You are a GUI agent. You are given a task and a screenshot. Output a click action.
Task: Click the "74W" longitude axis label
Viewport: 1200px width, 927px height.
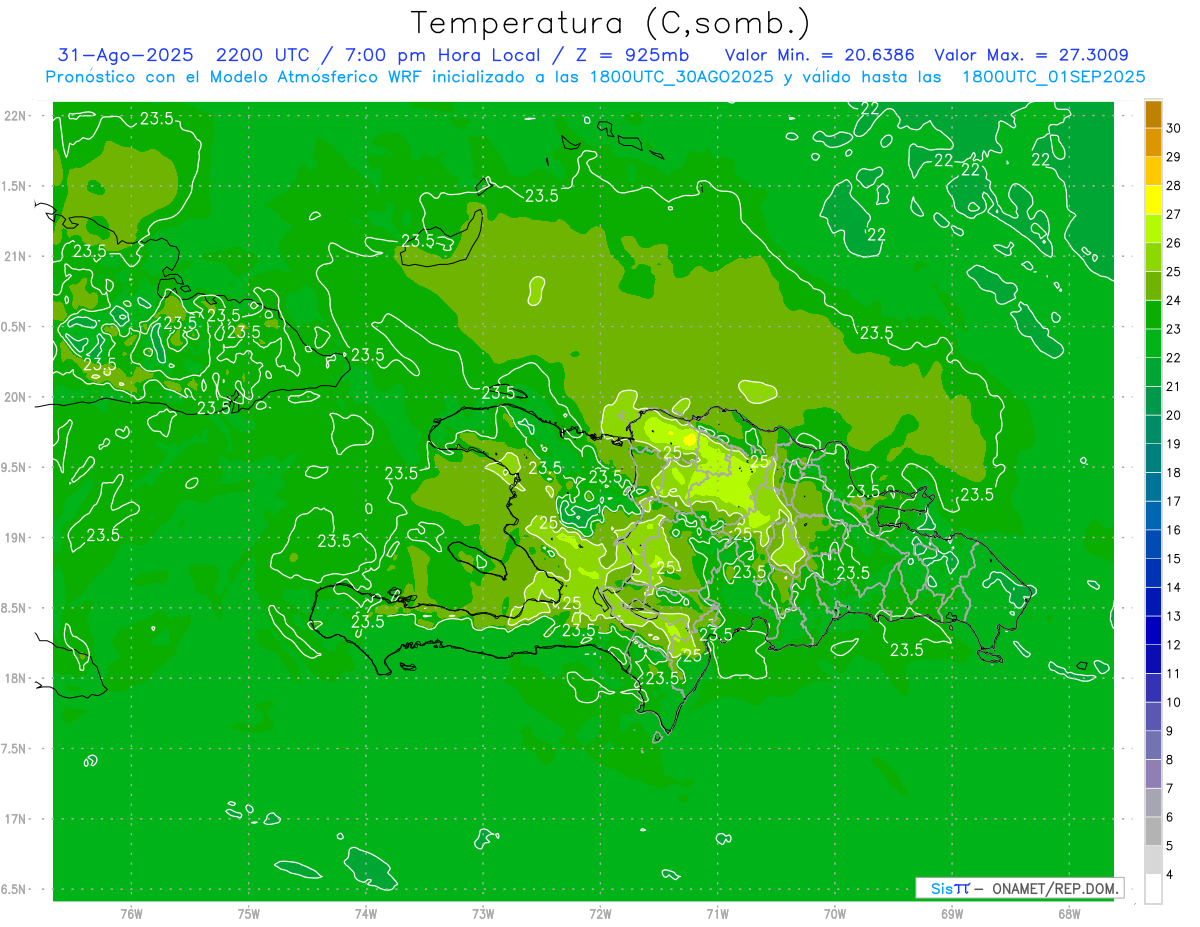click(366, 913)
